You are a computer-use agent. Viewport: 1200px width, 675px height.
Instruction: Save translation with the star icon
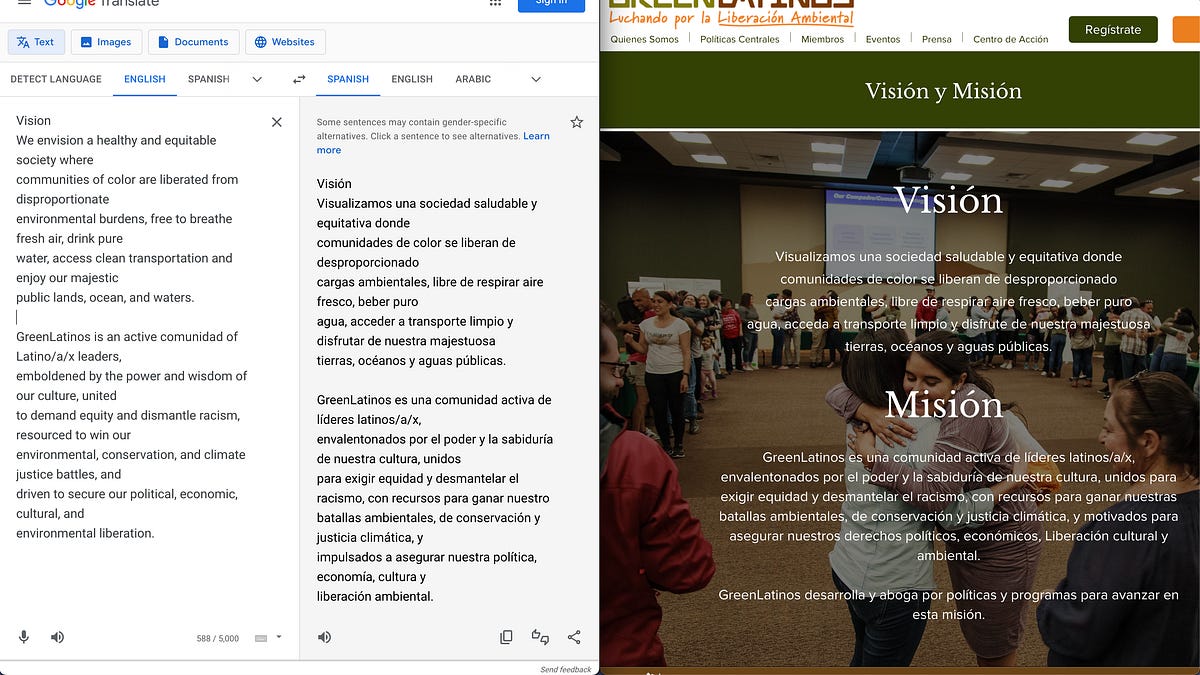click(576, 122)
